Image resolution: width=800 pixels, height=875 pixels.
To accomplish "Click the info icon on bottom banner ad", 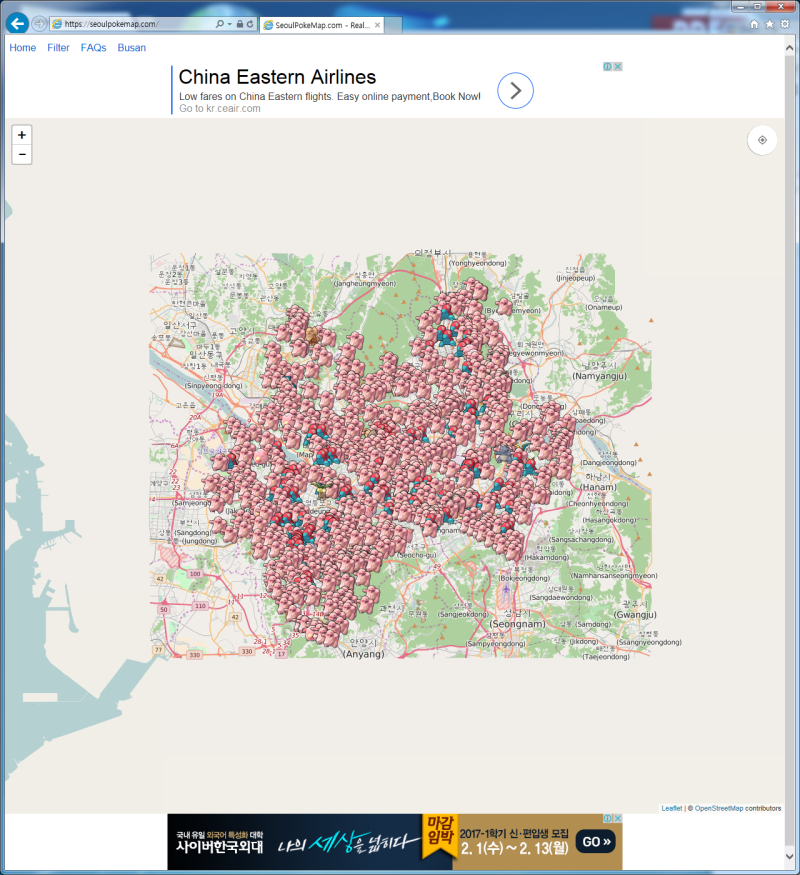I will coord(608,818).
